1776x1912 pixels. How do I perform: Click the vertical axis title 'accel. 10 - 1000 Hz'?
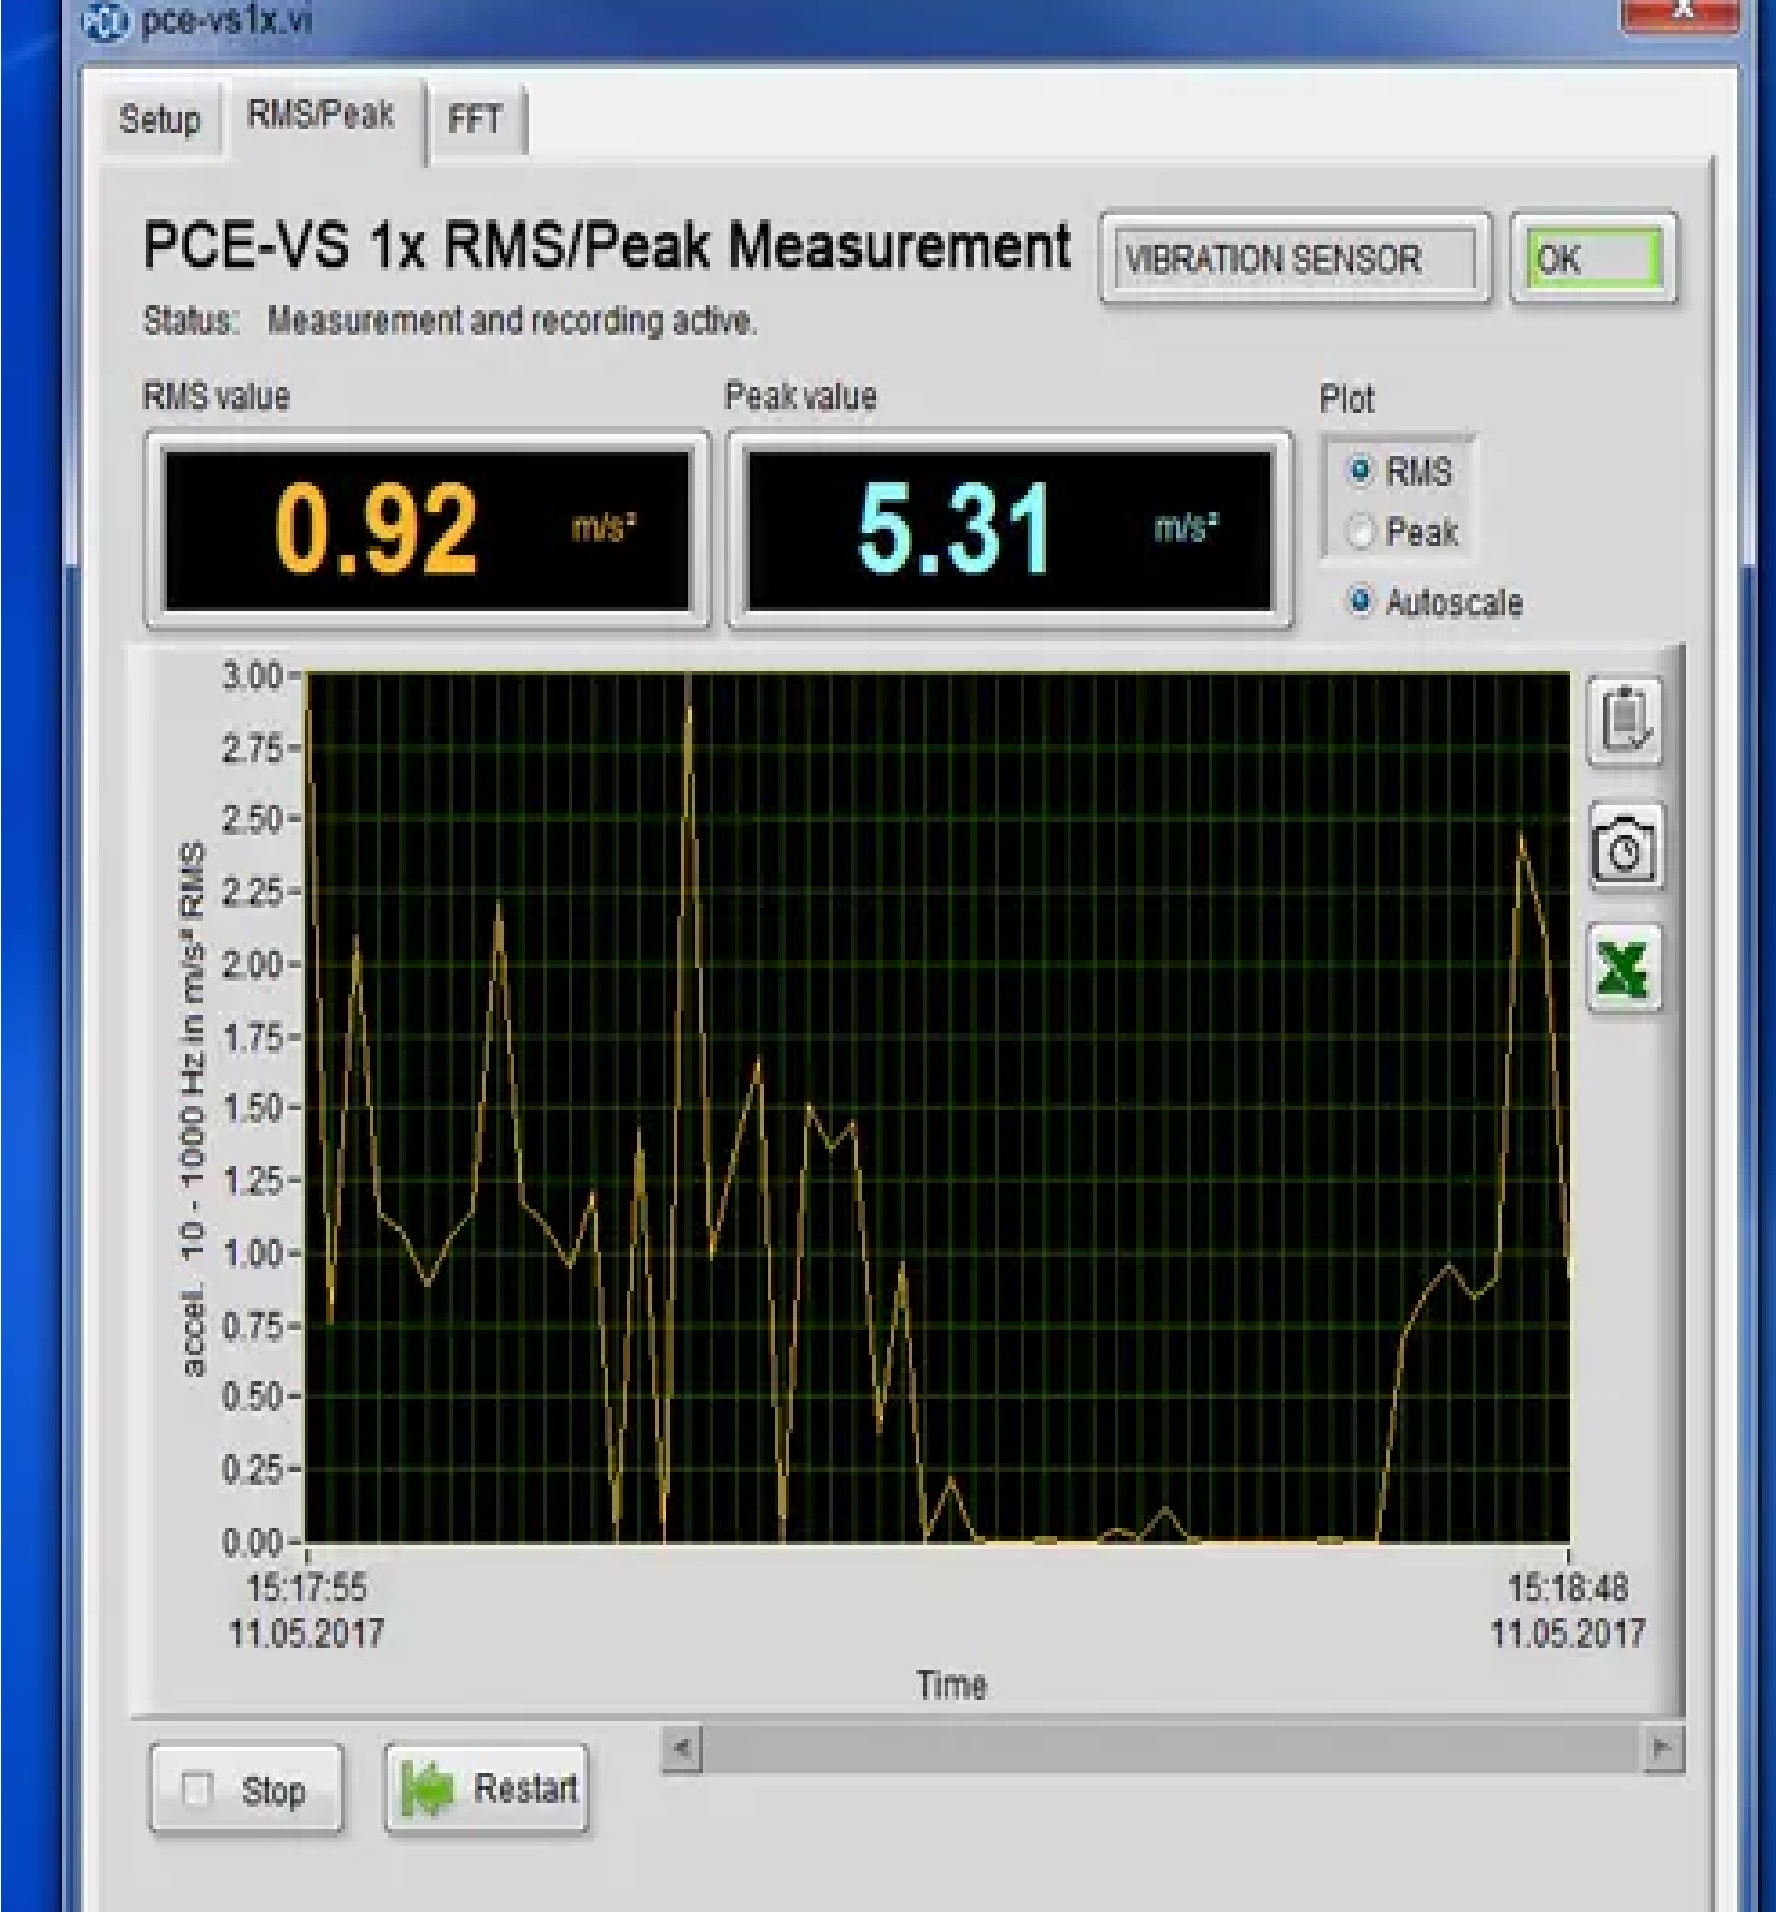pos(194,1110)
